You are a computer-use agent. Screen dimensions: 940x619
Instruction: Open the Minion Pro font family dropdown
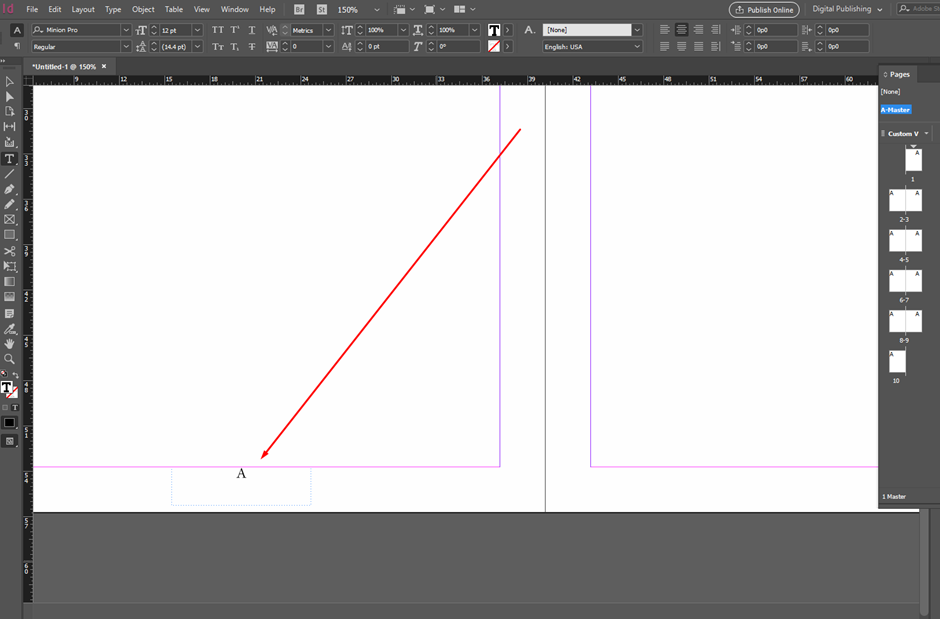click(x=126, y=30)
